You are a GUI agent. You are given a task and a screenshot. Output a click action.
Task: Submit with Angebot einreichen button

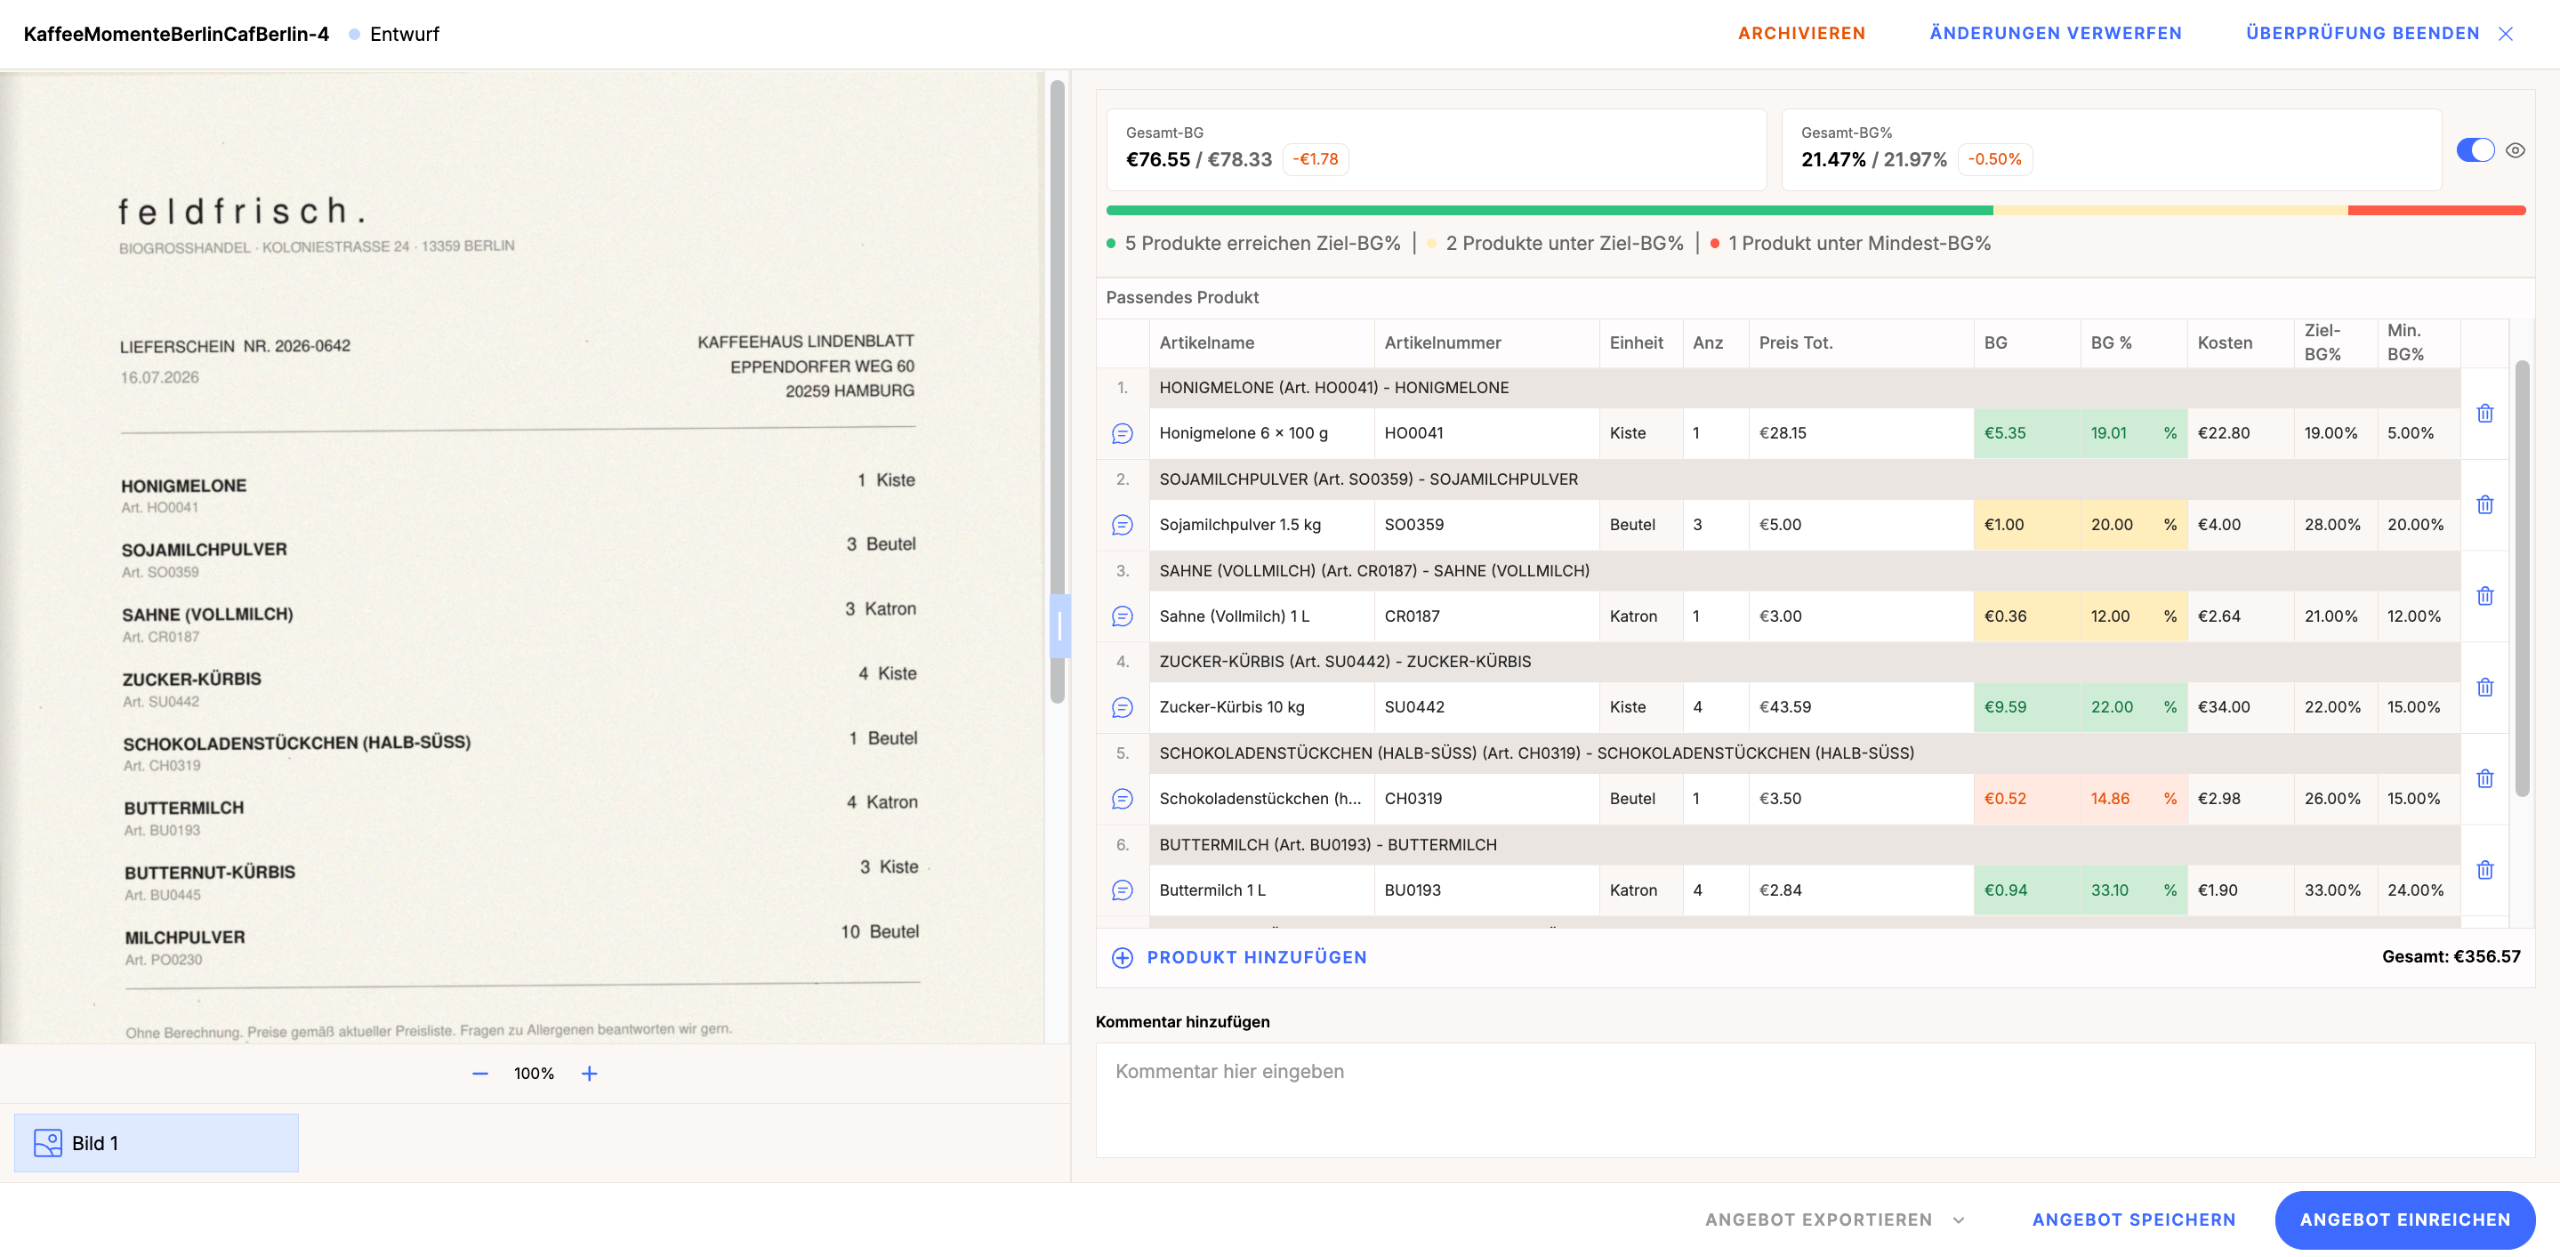2404,1220
